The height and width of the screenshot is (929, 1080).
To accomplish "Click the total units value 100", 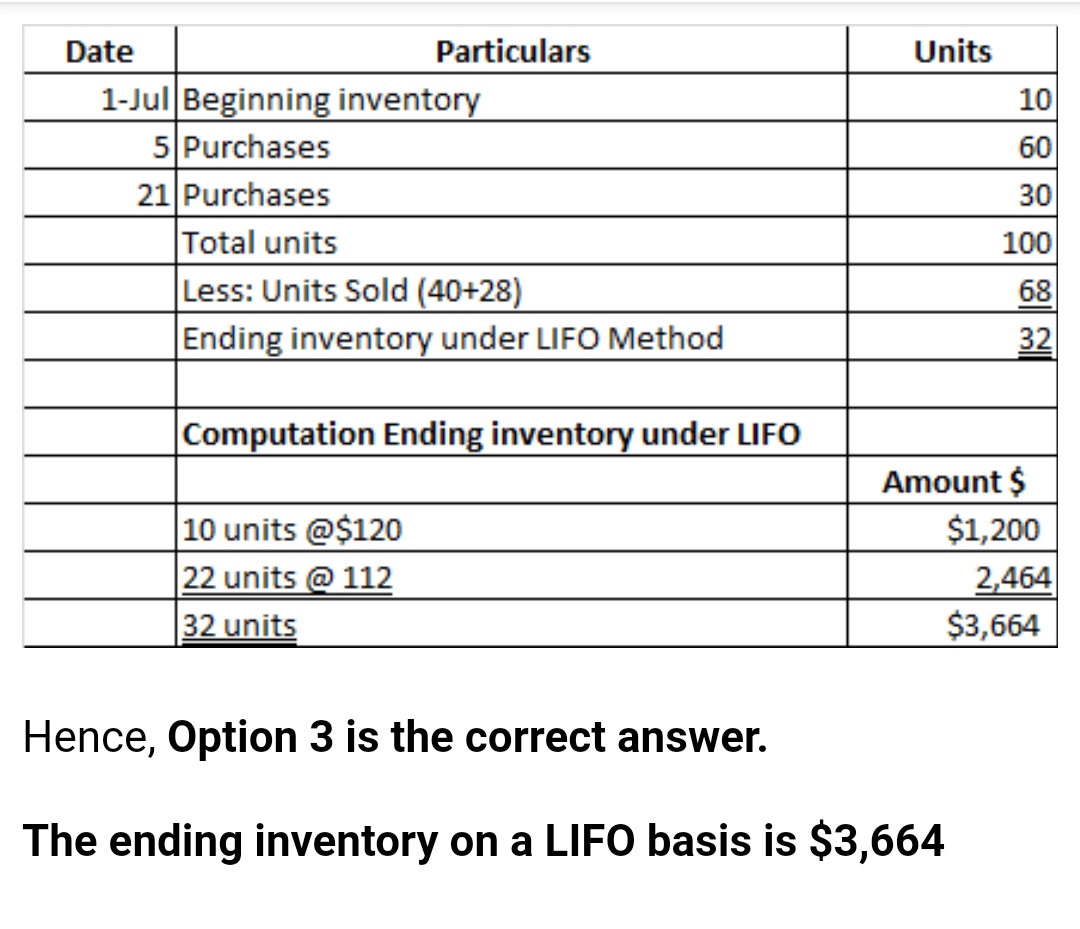I will 1030,243.
